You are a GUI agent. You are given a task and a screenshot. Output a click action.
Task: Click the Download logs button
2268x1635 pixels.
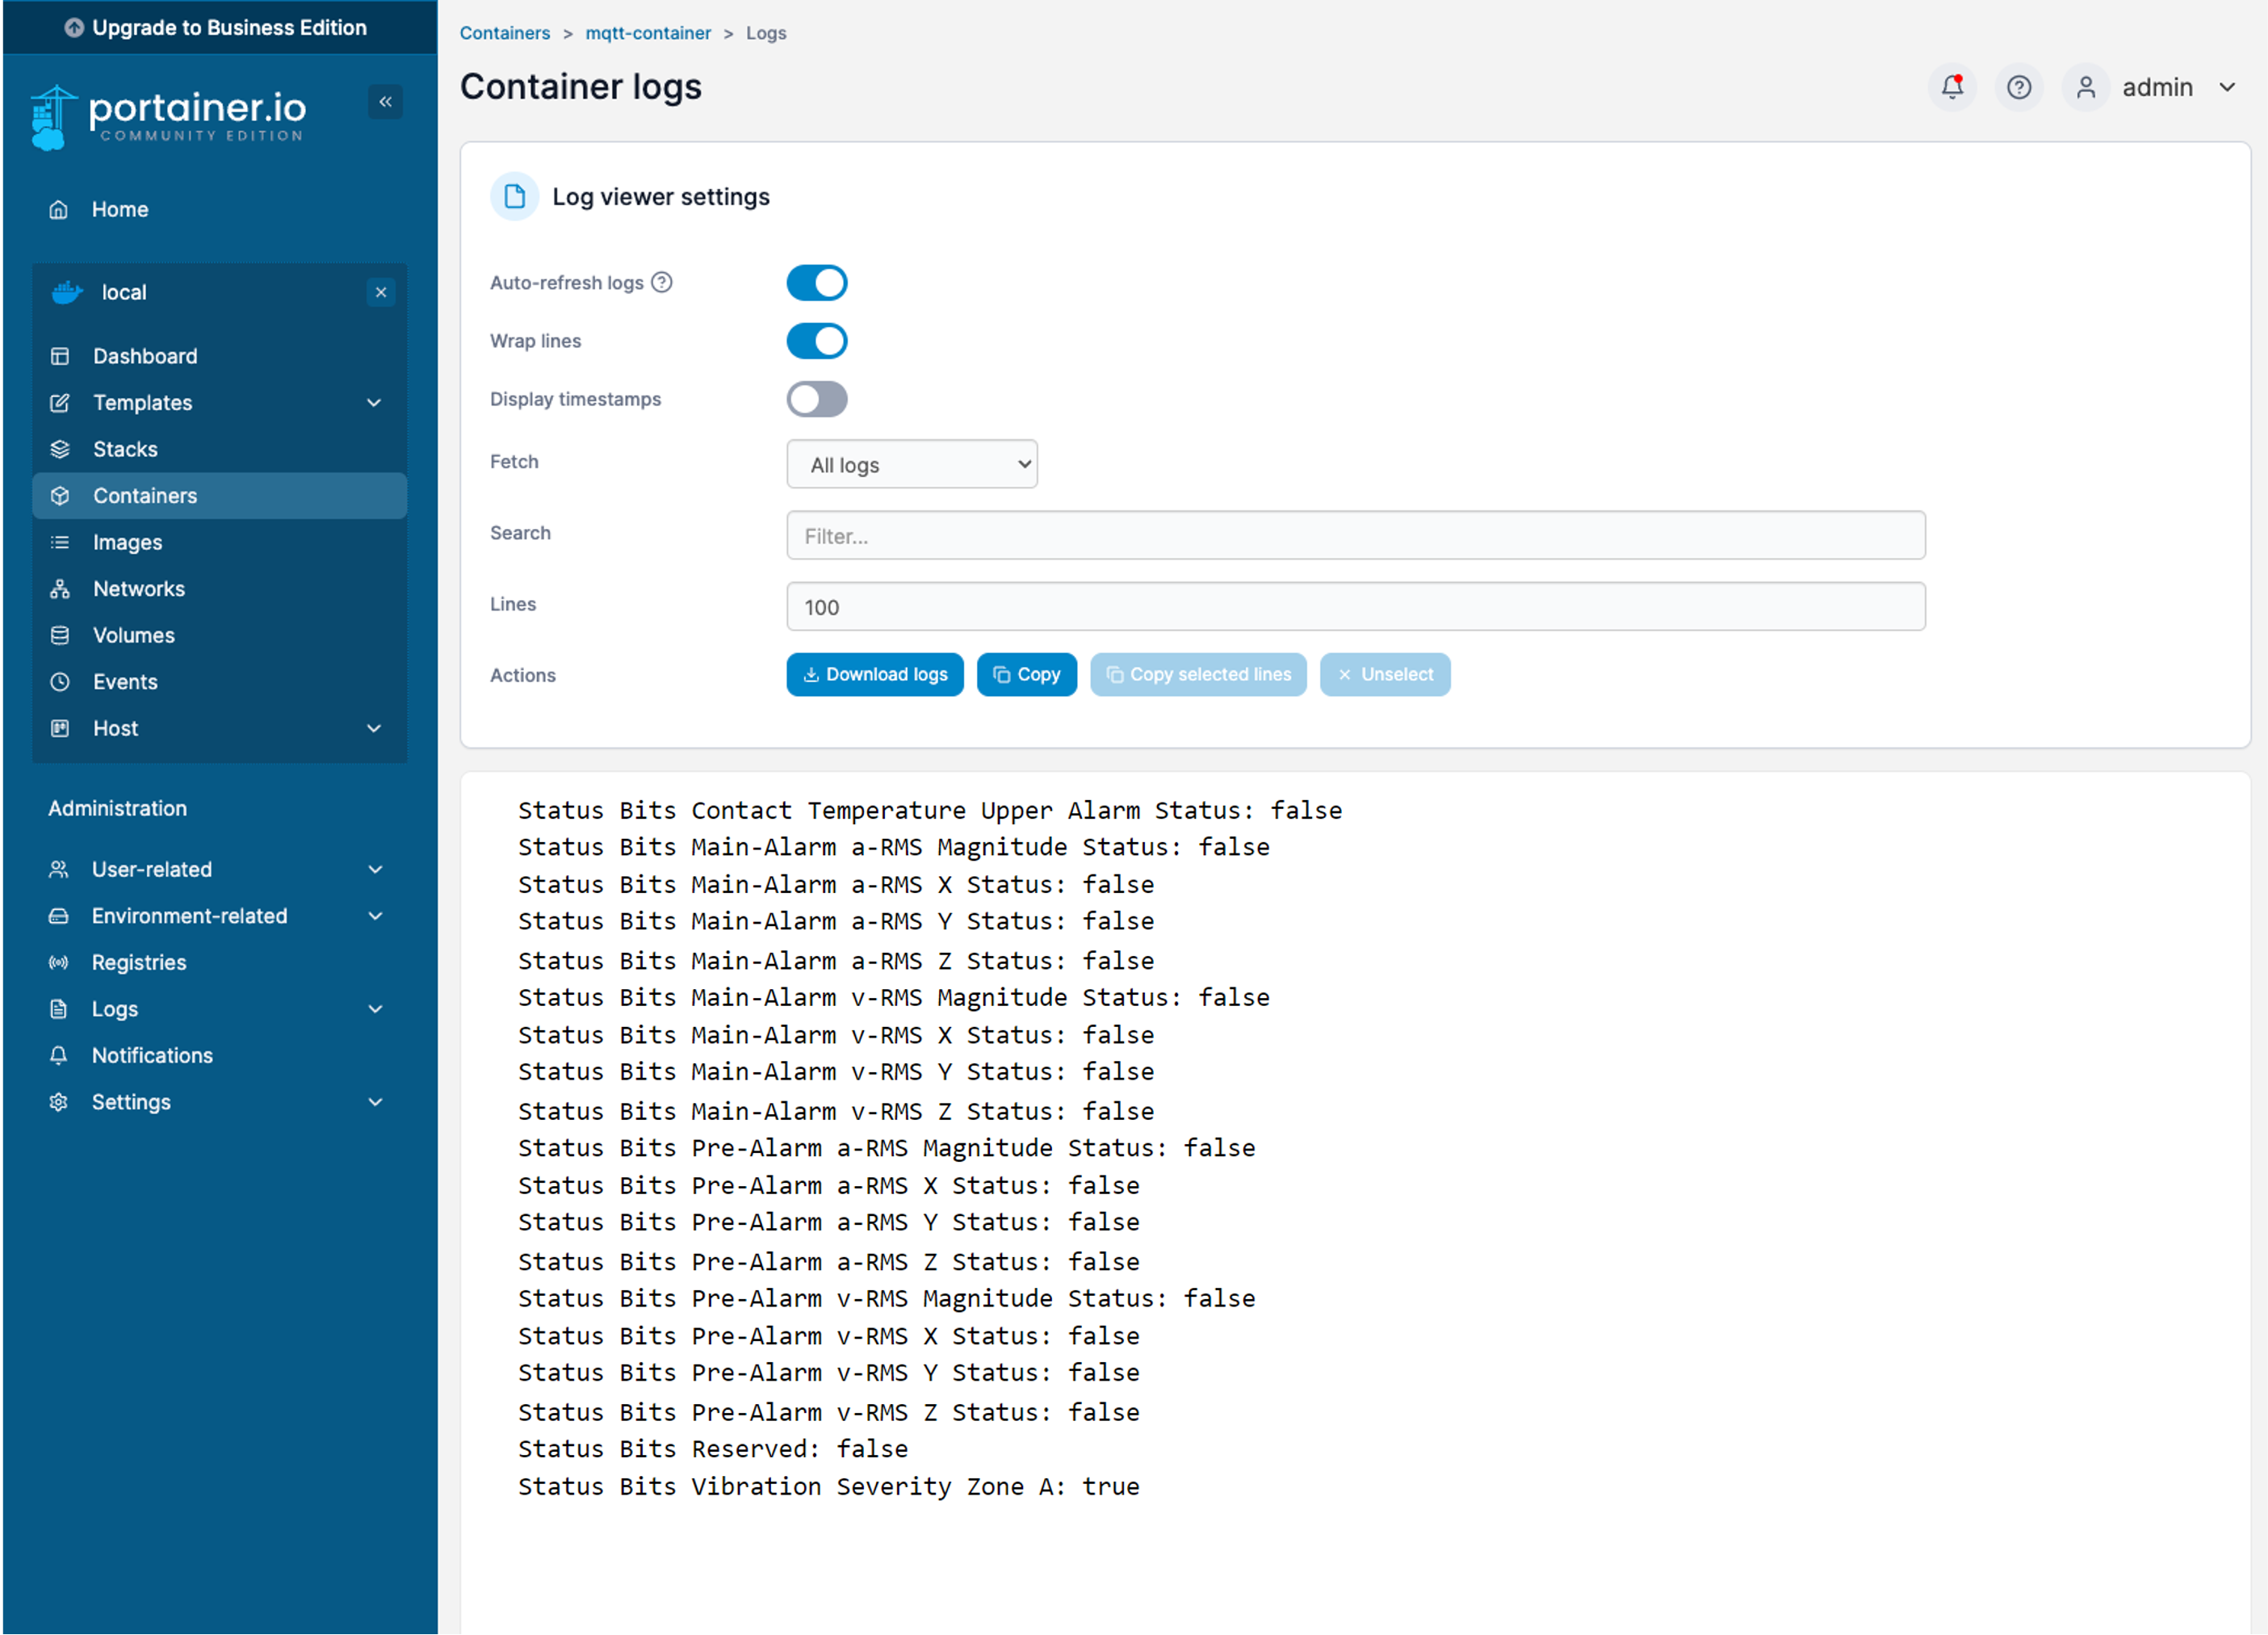(x=875, y=674)
